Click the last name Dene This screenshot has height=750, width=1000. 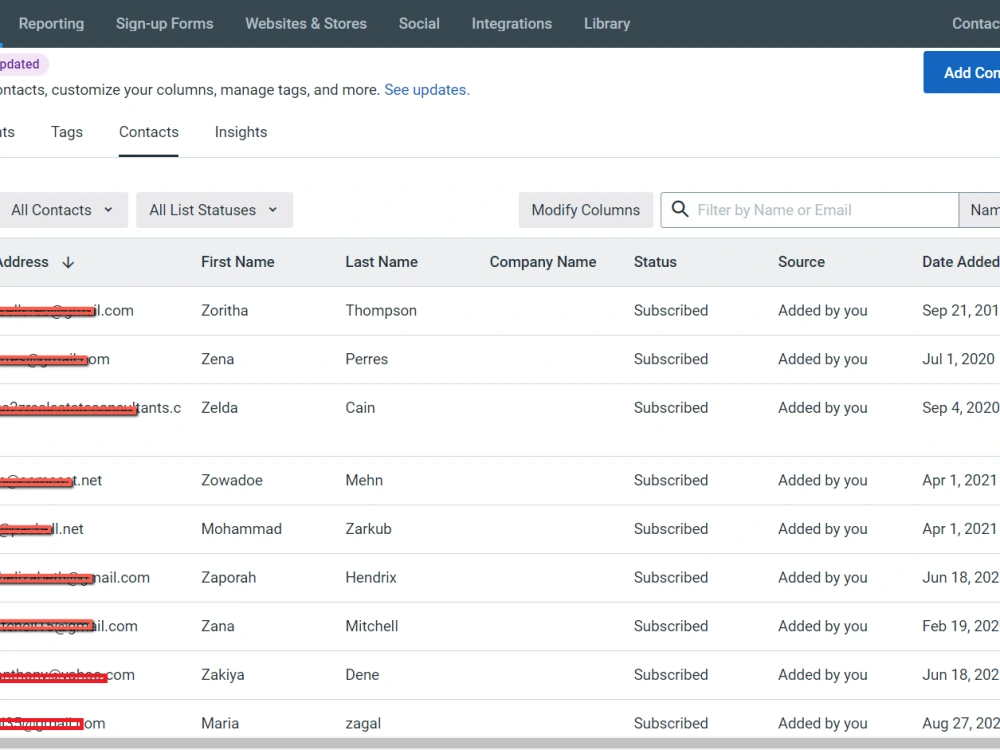pyautogui.click(x=362, y=674)
